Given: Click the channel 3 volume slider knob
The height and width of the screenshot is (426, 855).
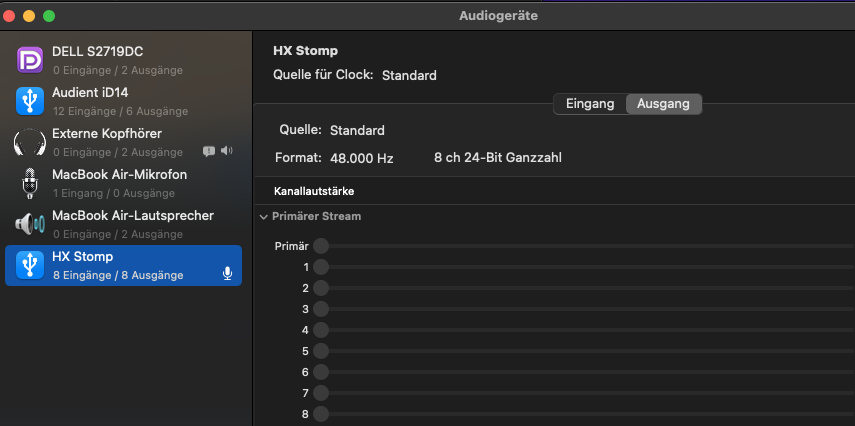Looking at the screenshot, I should [321, 309].
